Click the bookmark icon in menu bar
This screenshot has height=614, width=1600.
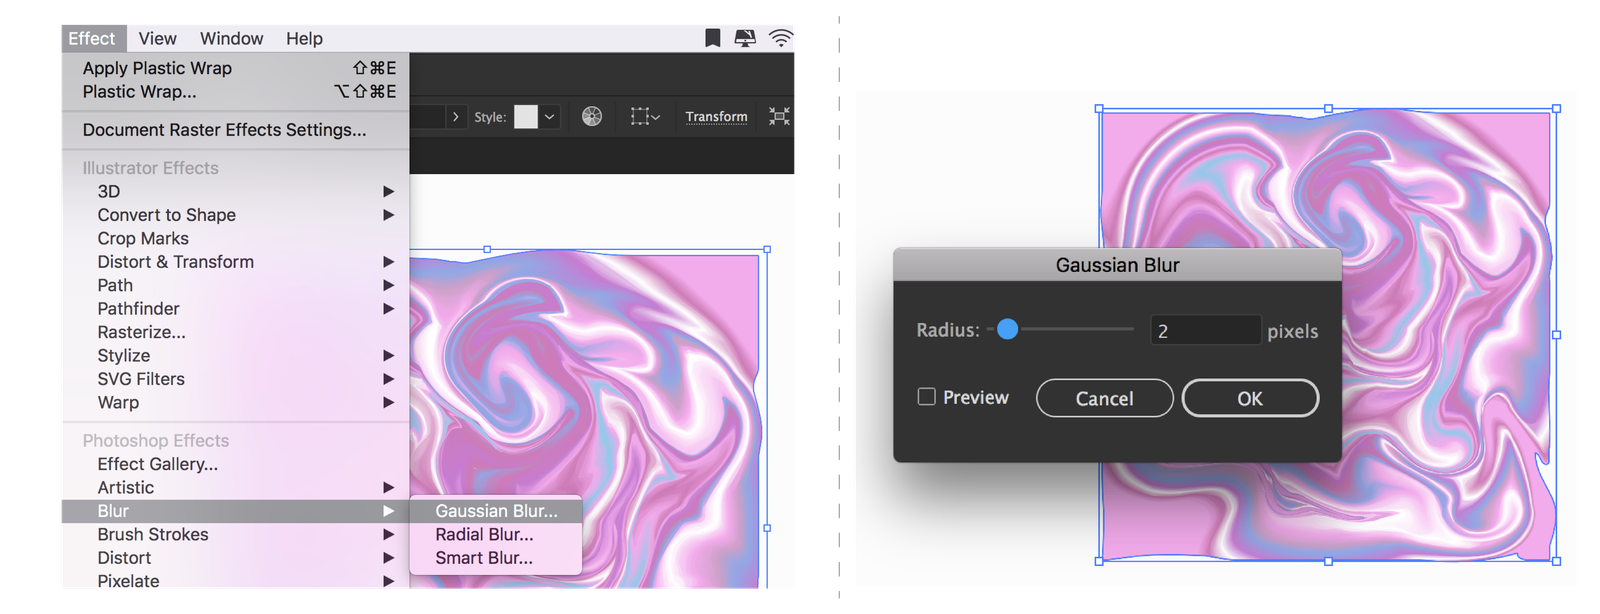712,38
